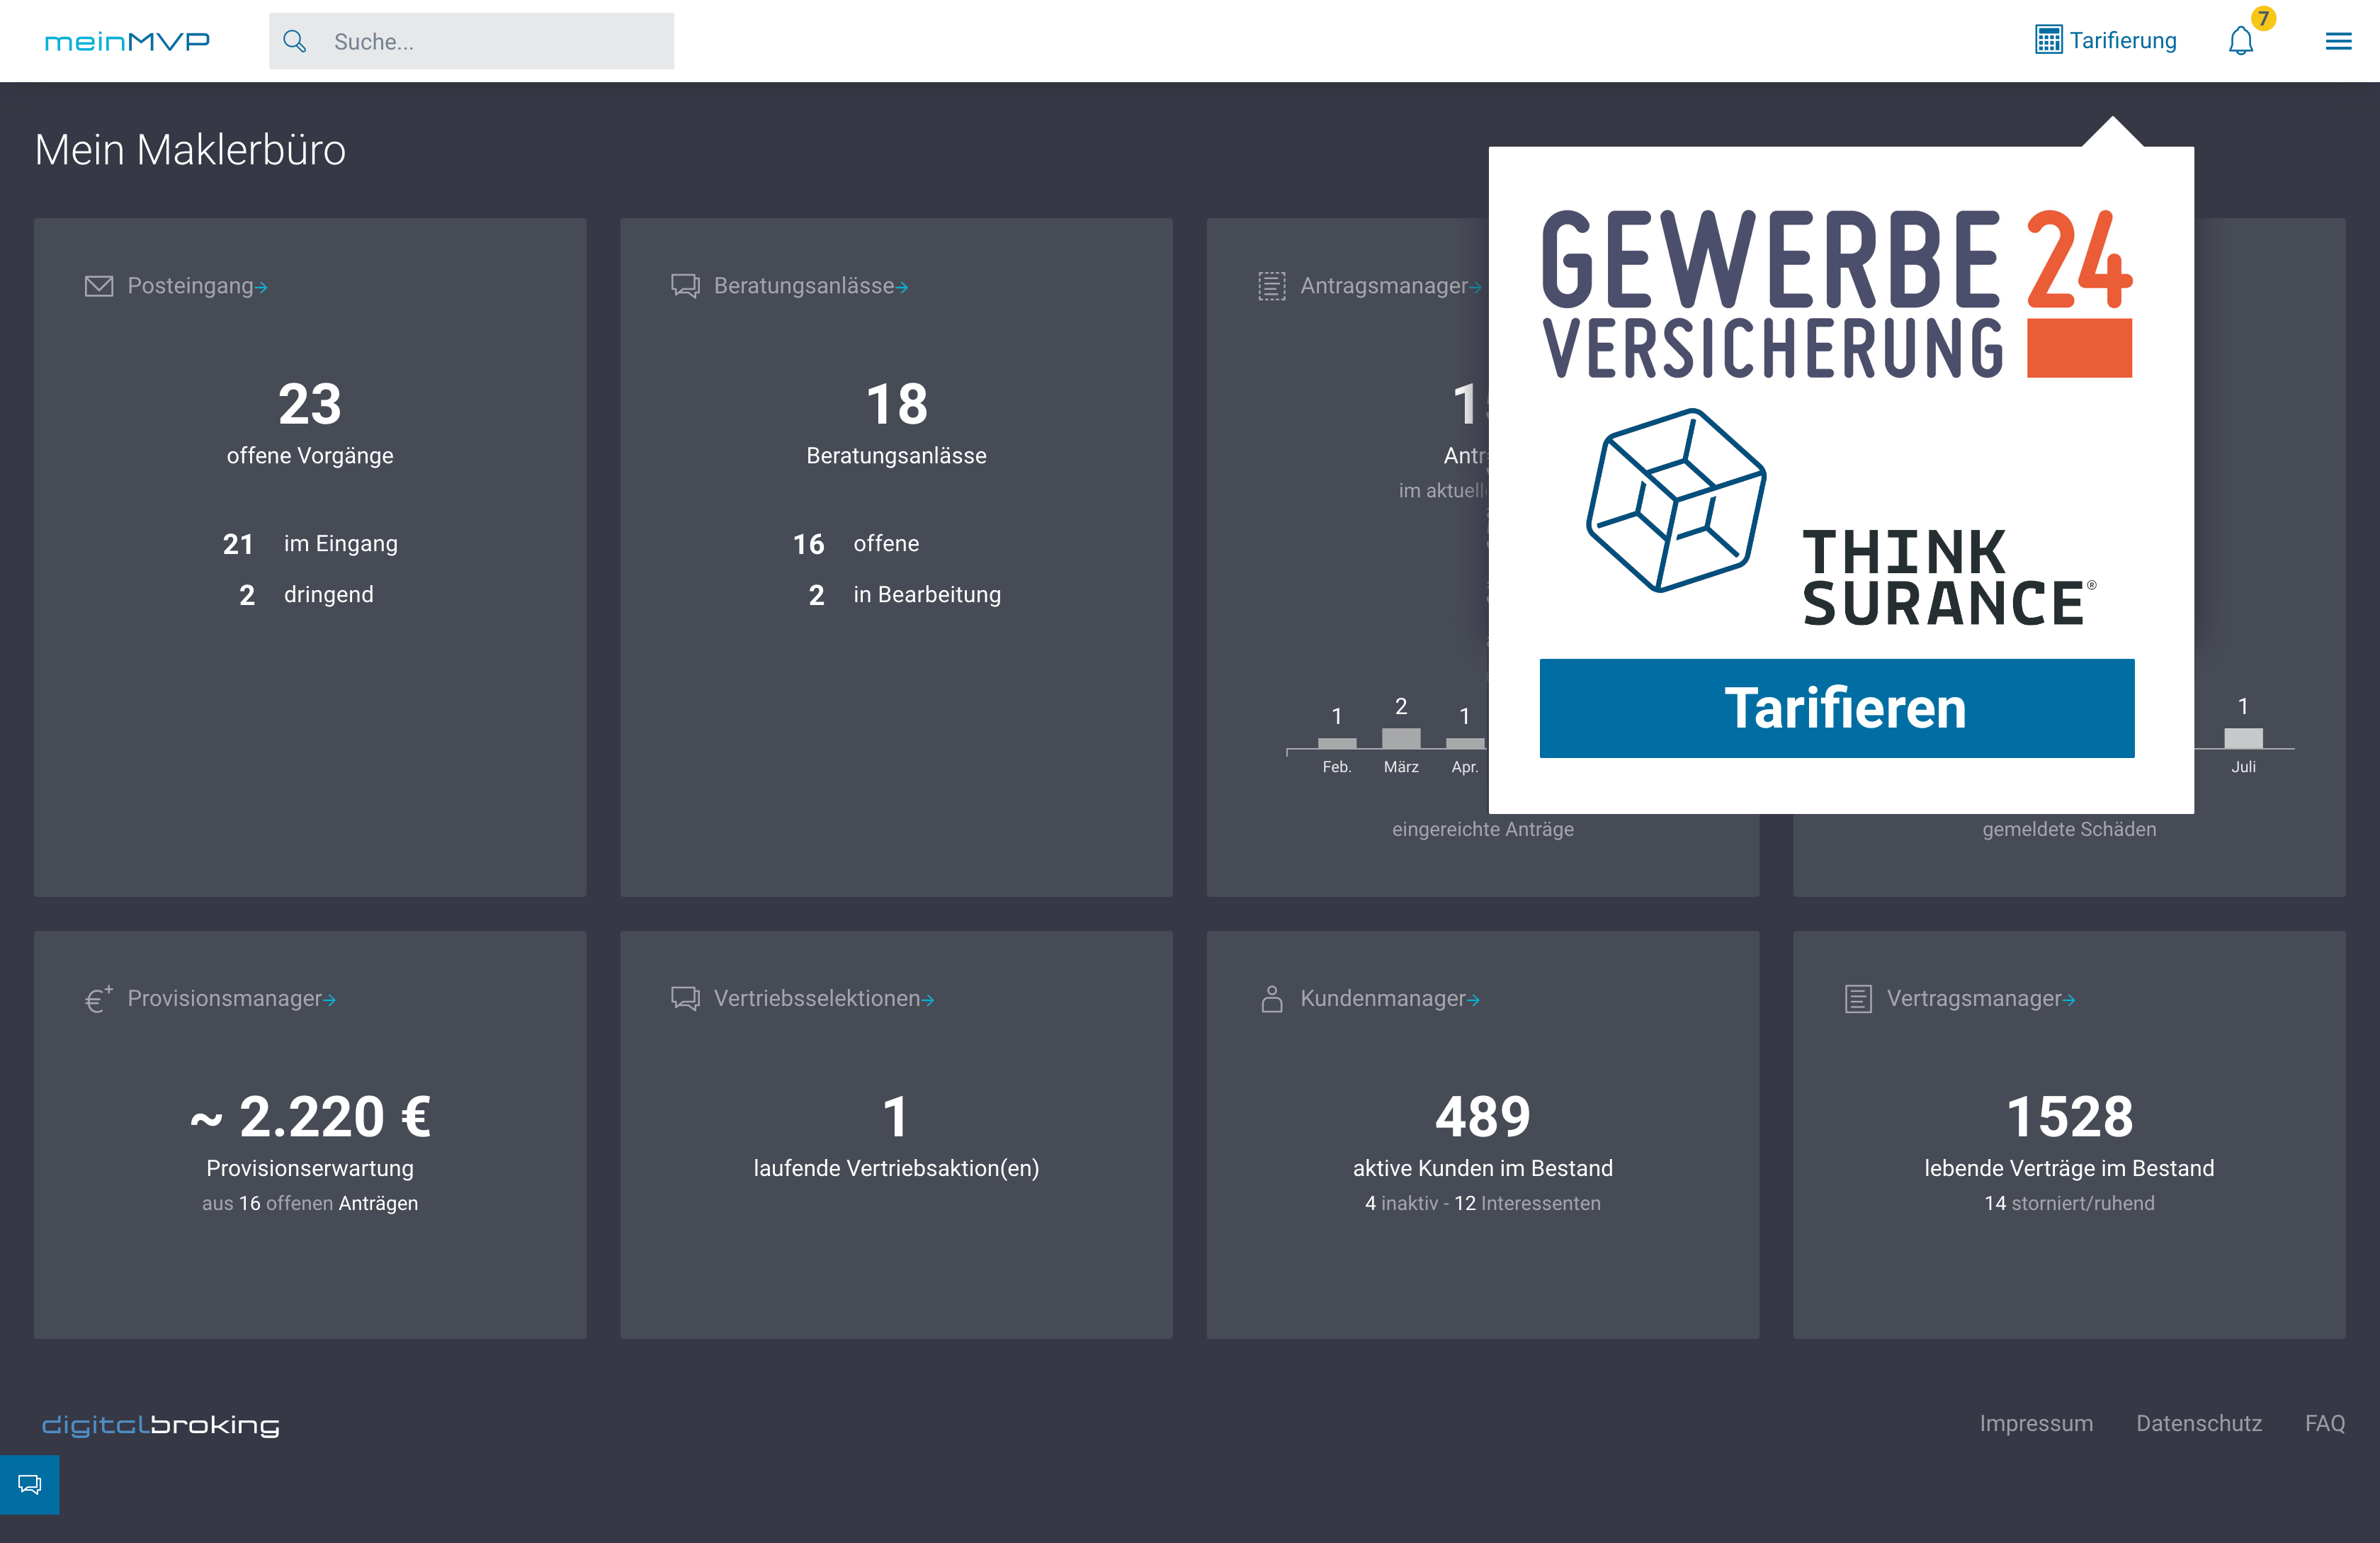Click the 18 Beratungsanlässe count
This screenshot has width=2380, height=1543.
click(x=896, y=405)
